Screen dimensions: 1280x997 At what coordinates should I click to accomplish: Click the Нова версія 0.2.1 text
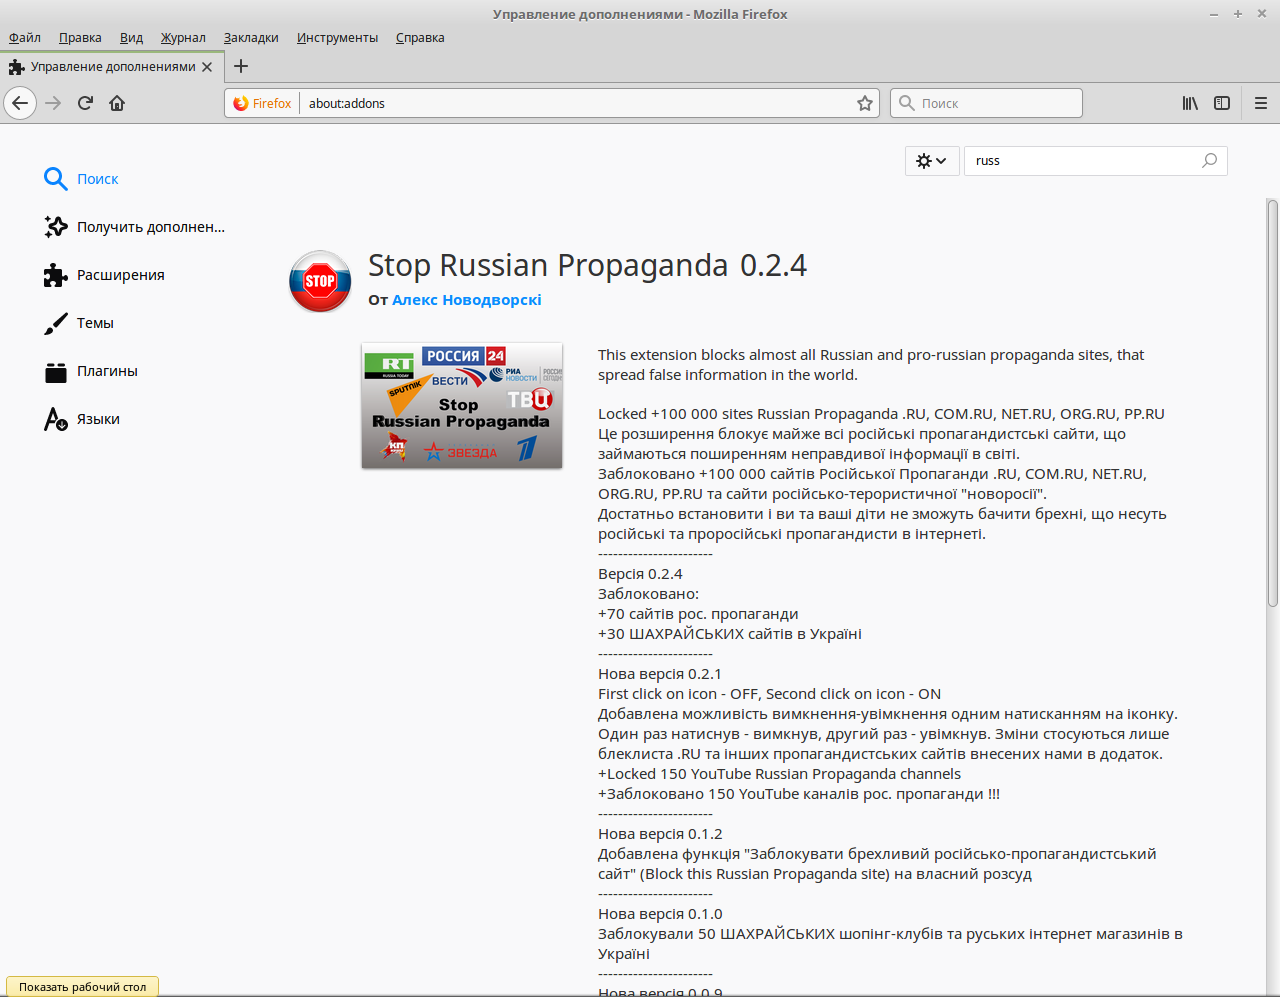click(660, 674)
